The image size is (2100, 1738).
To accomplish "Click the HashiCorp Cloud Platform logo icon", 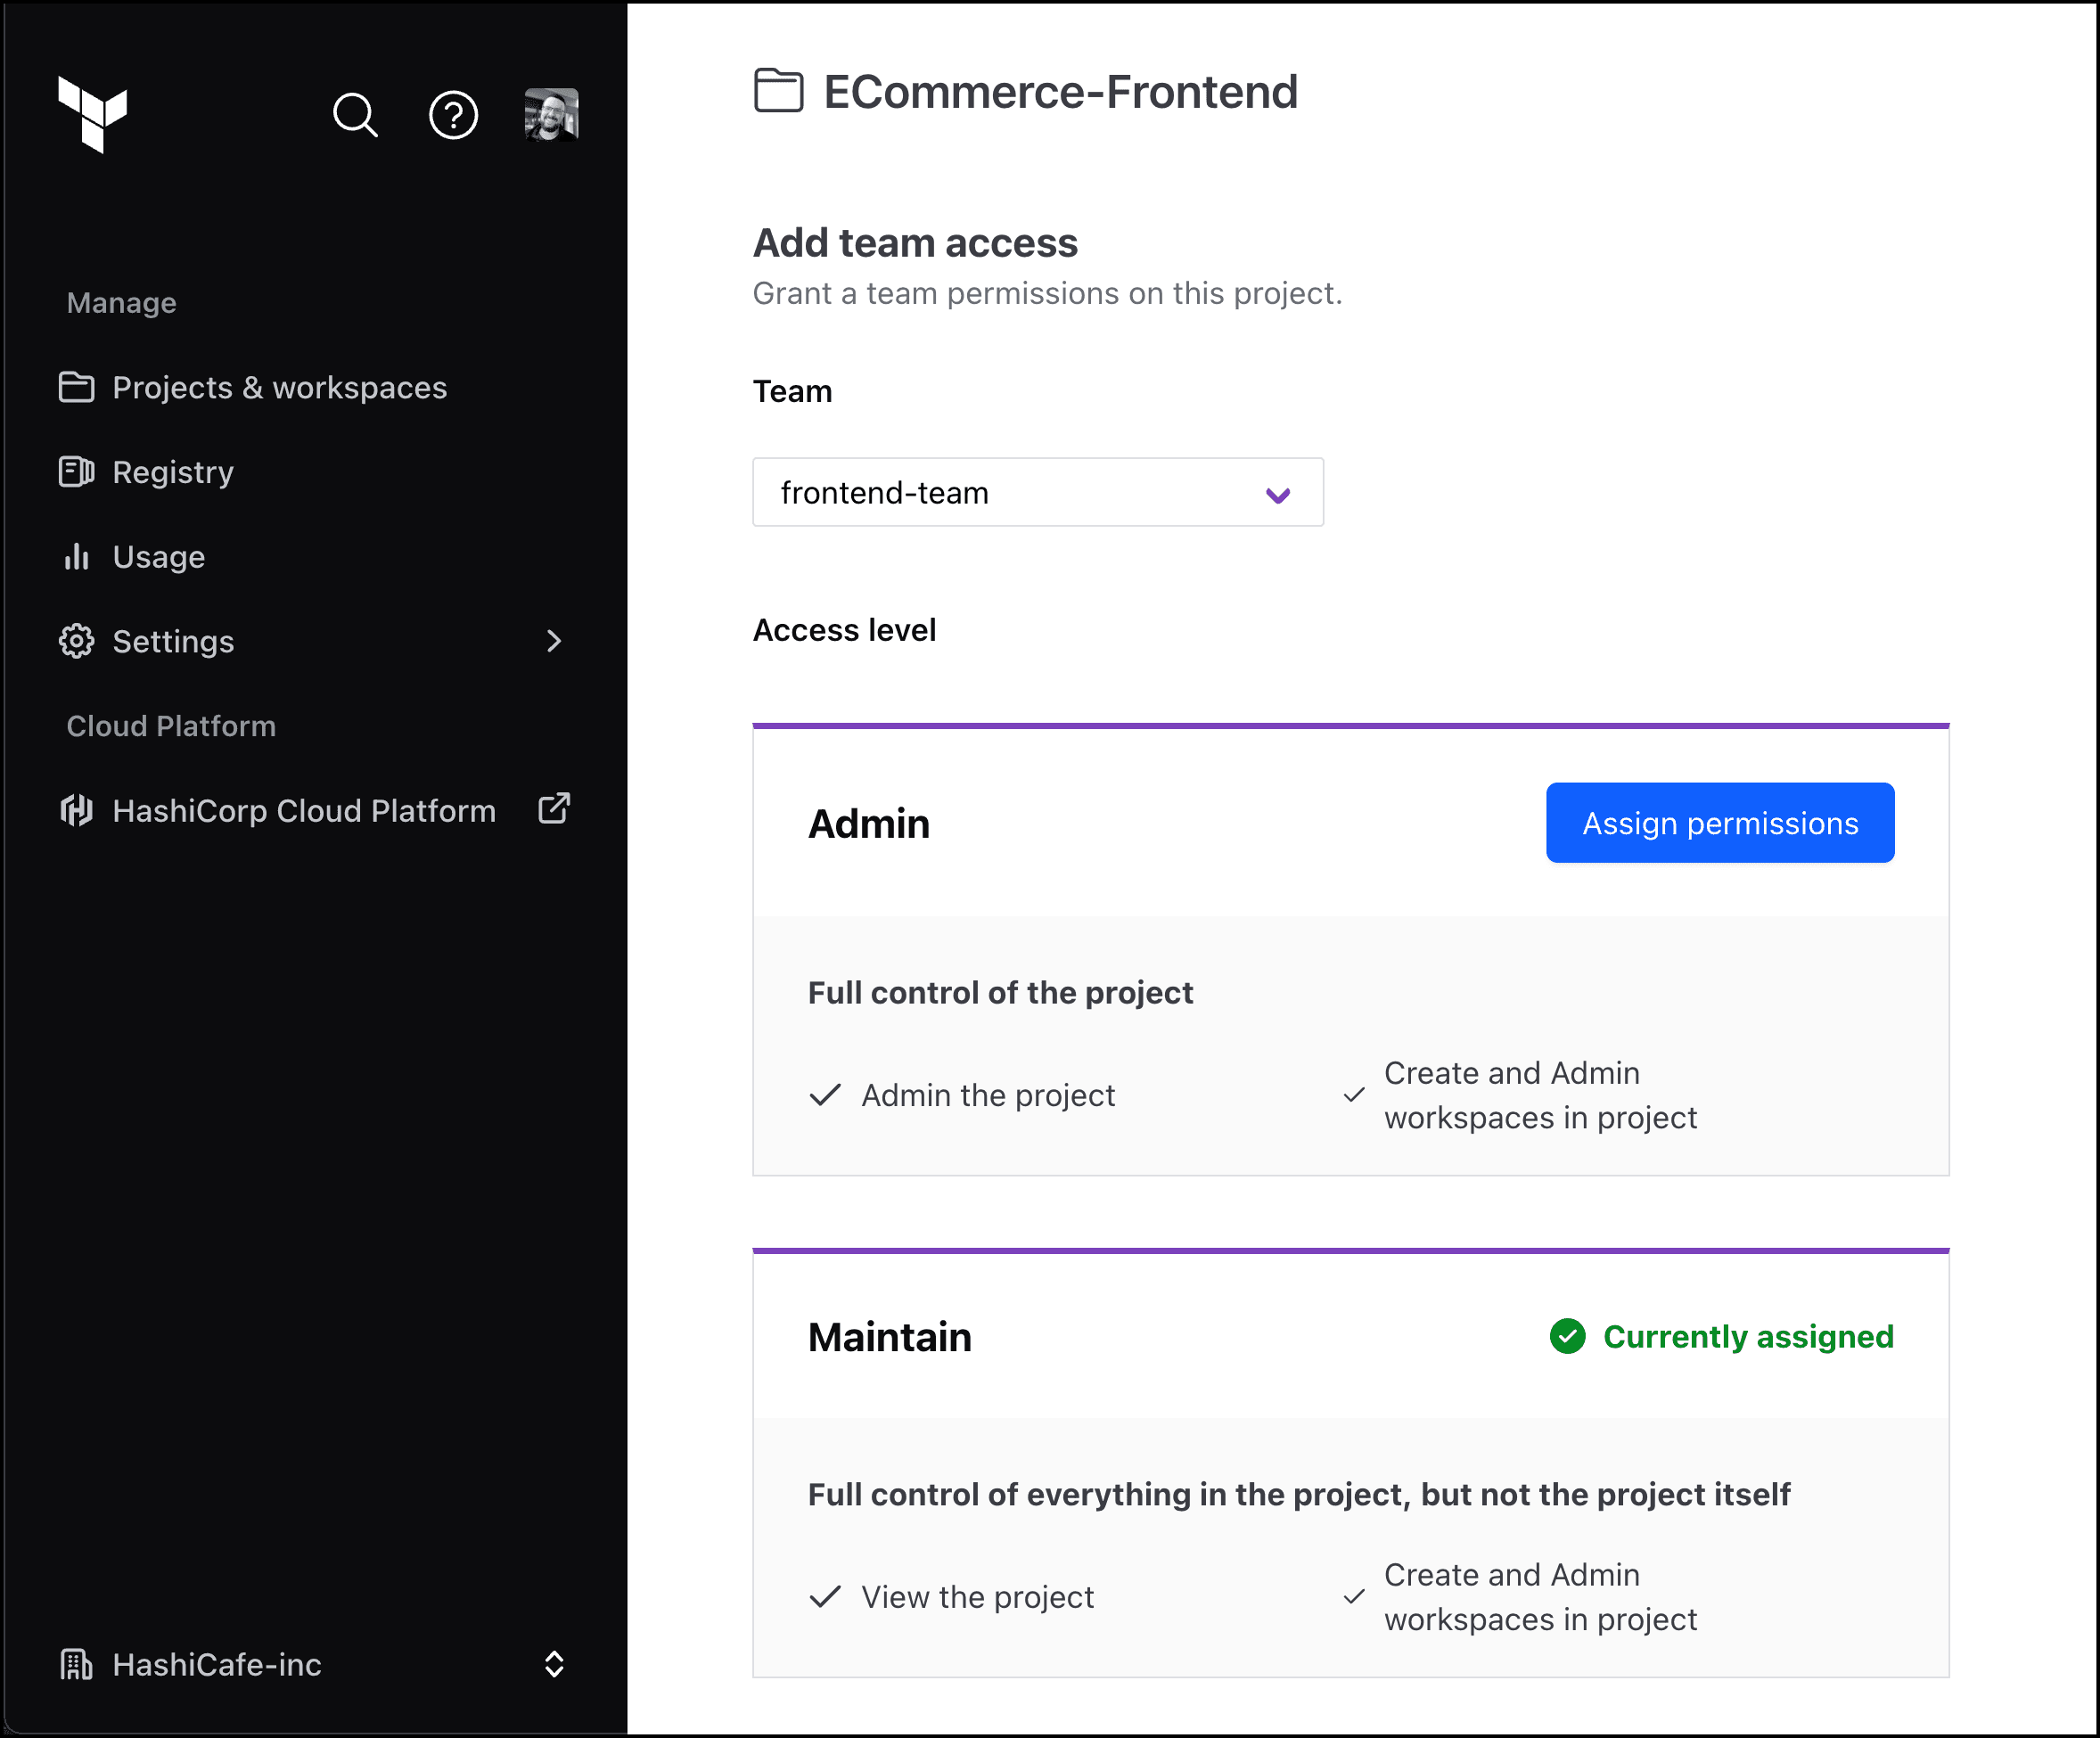I will 76,810.
